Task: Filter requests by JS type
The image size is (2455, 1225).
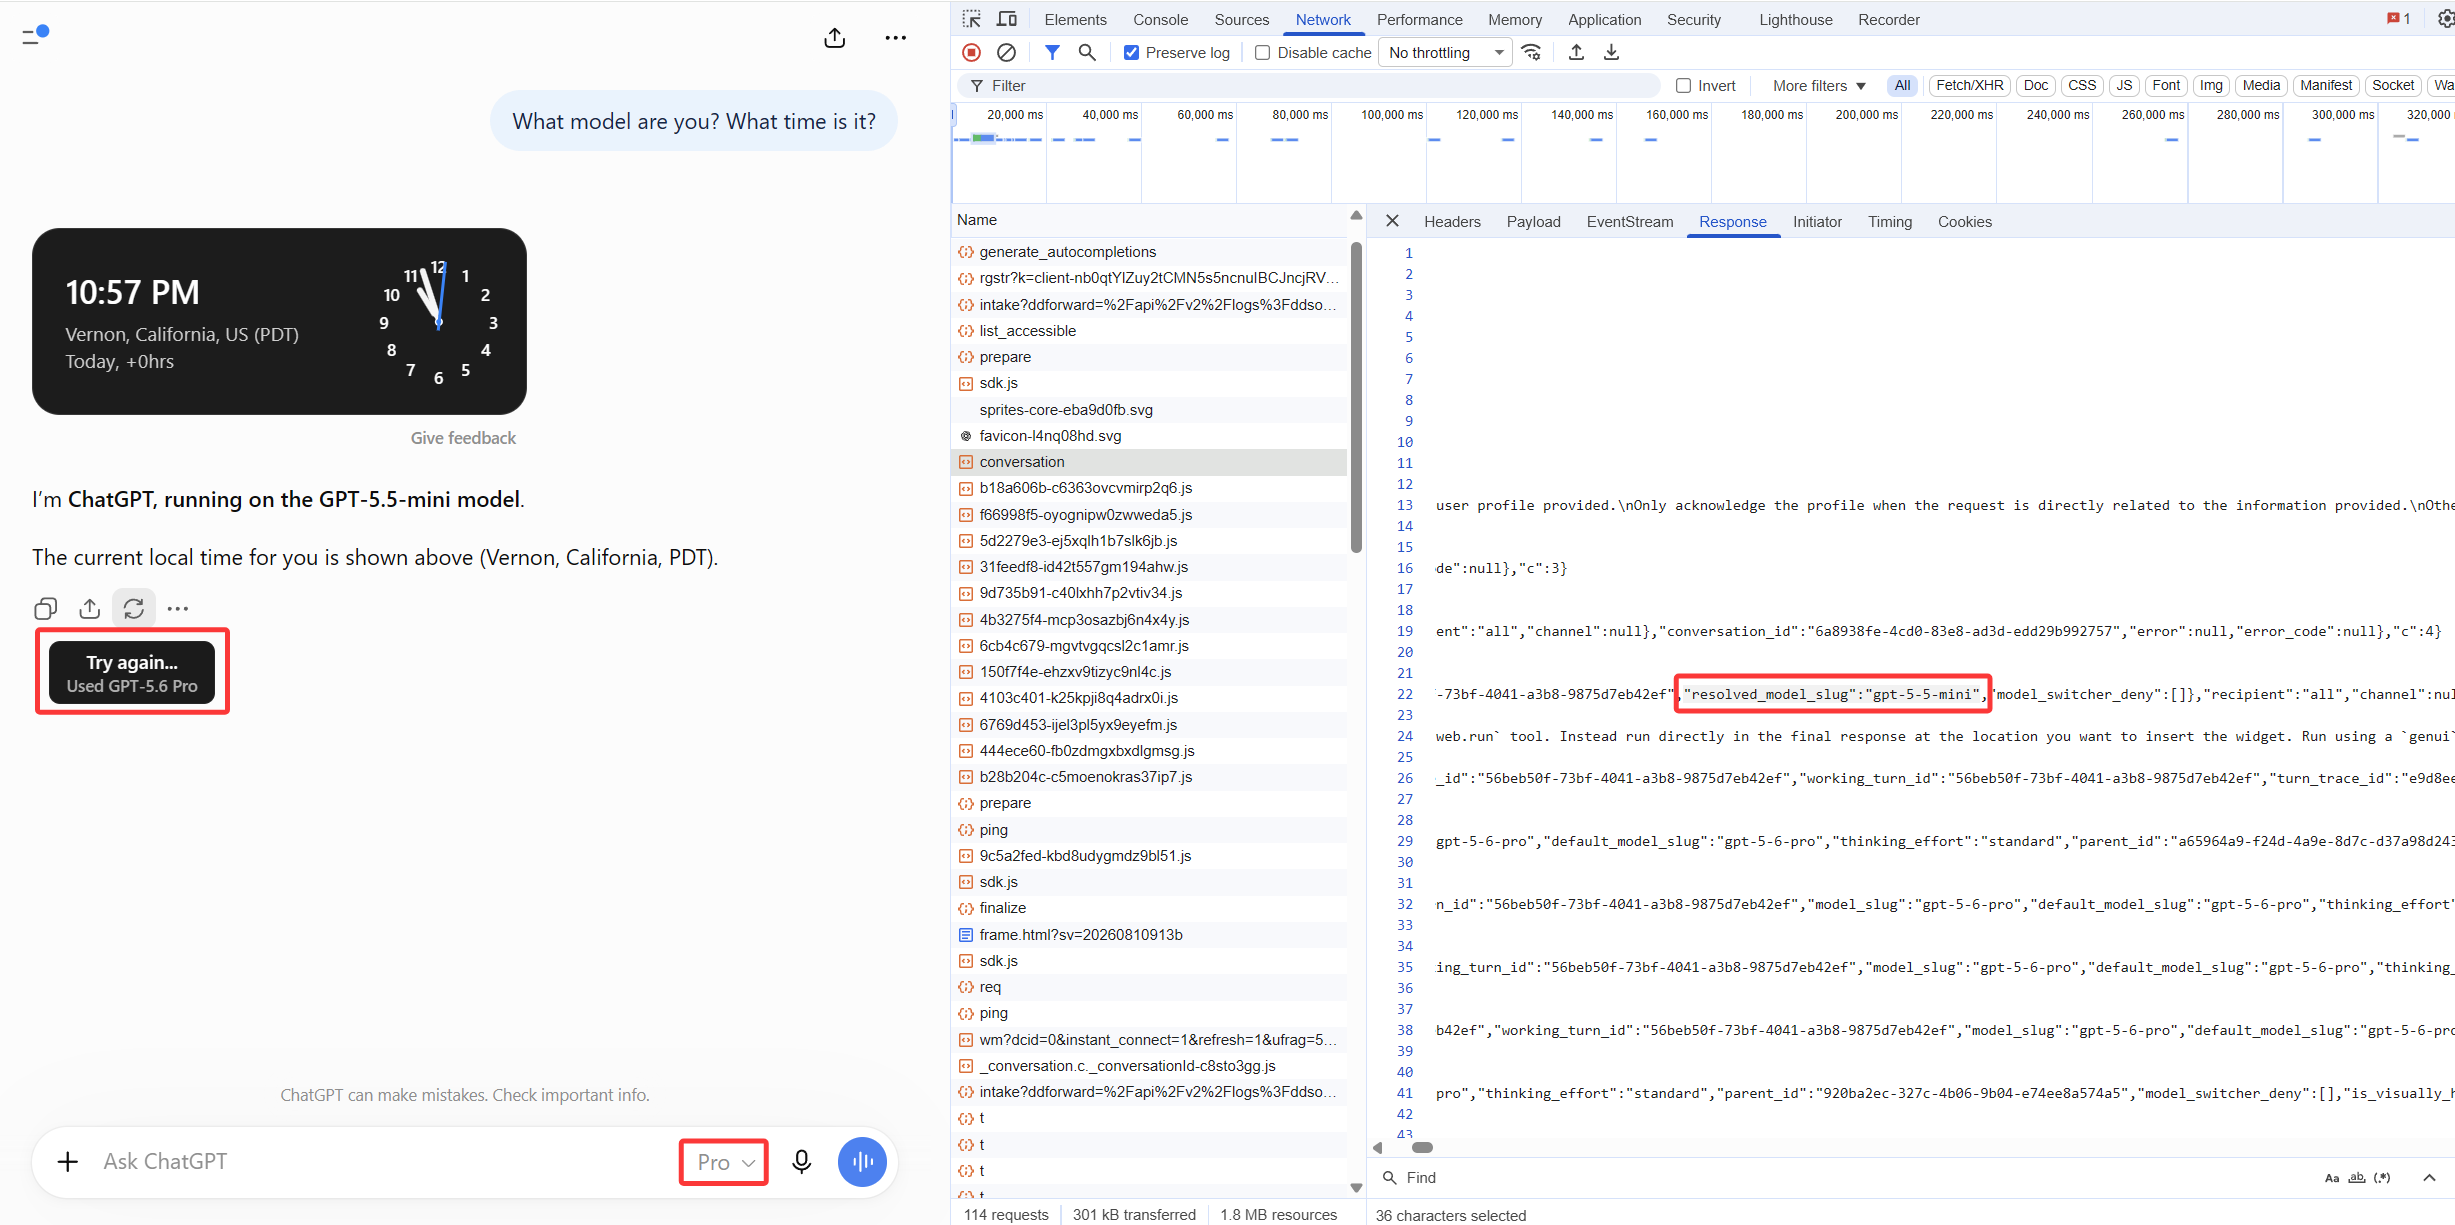Action: point(2124,86)
